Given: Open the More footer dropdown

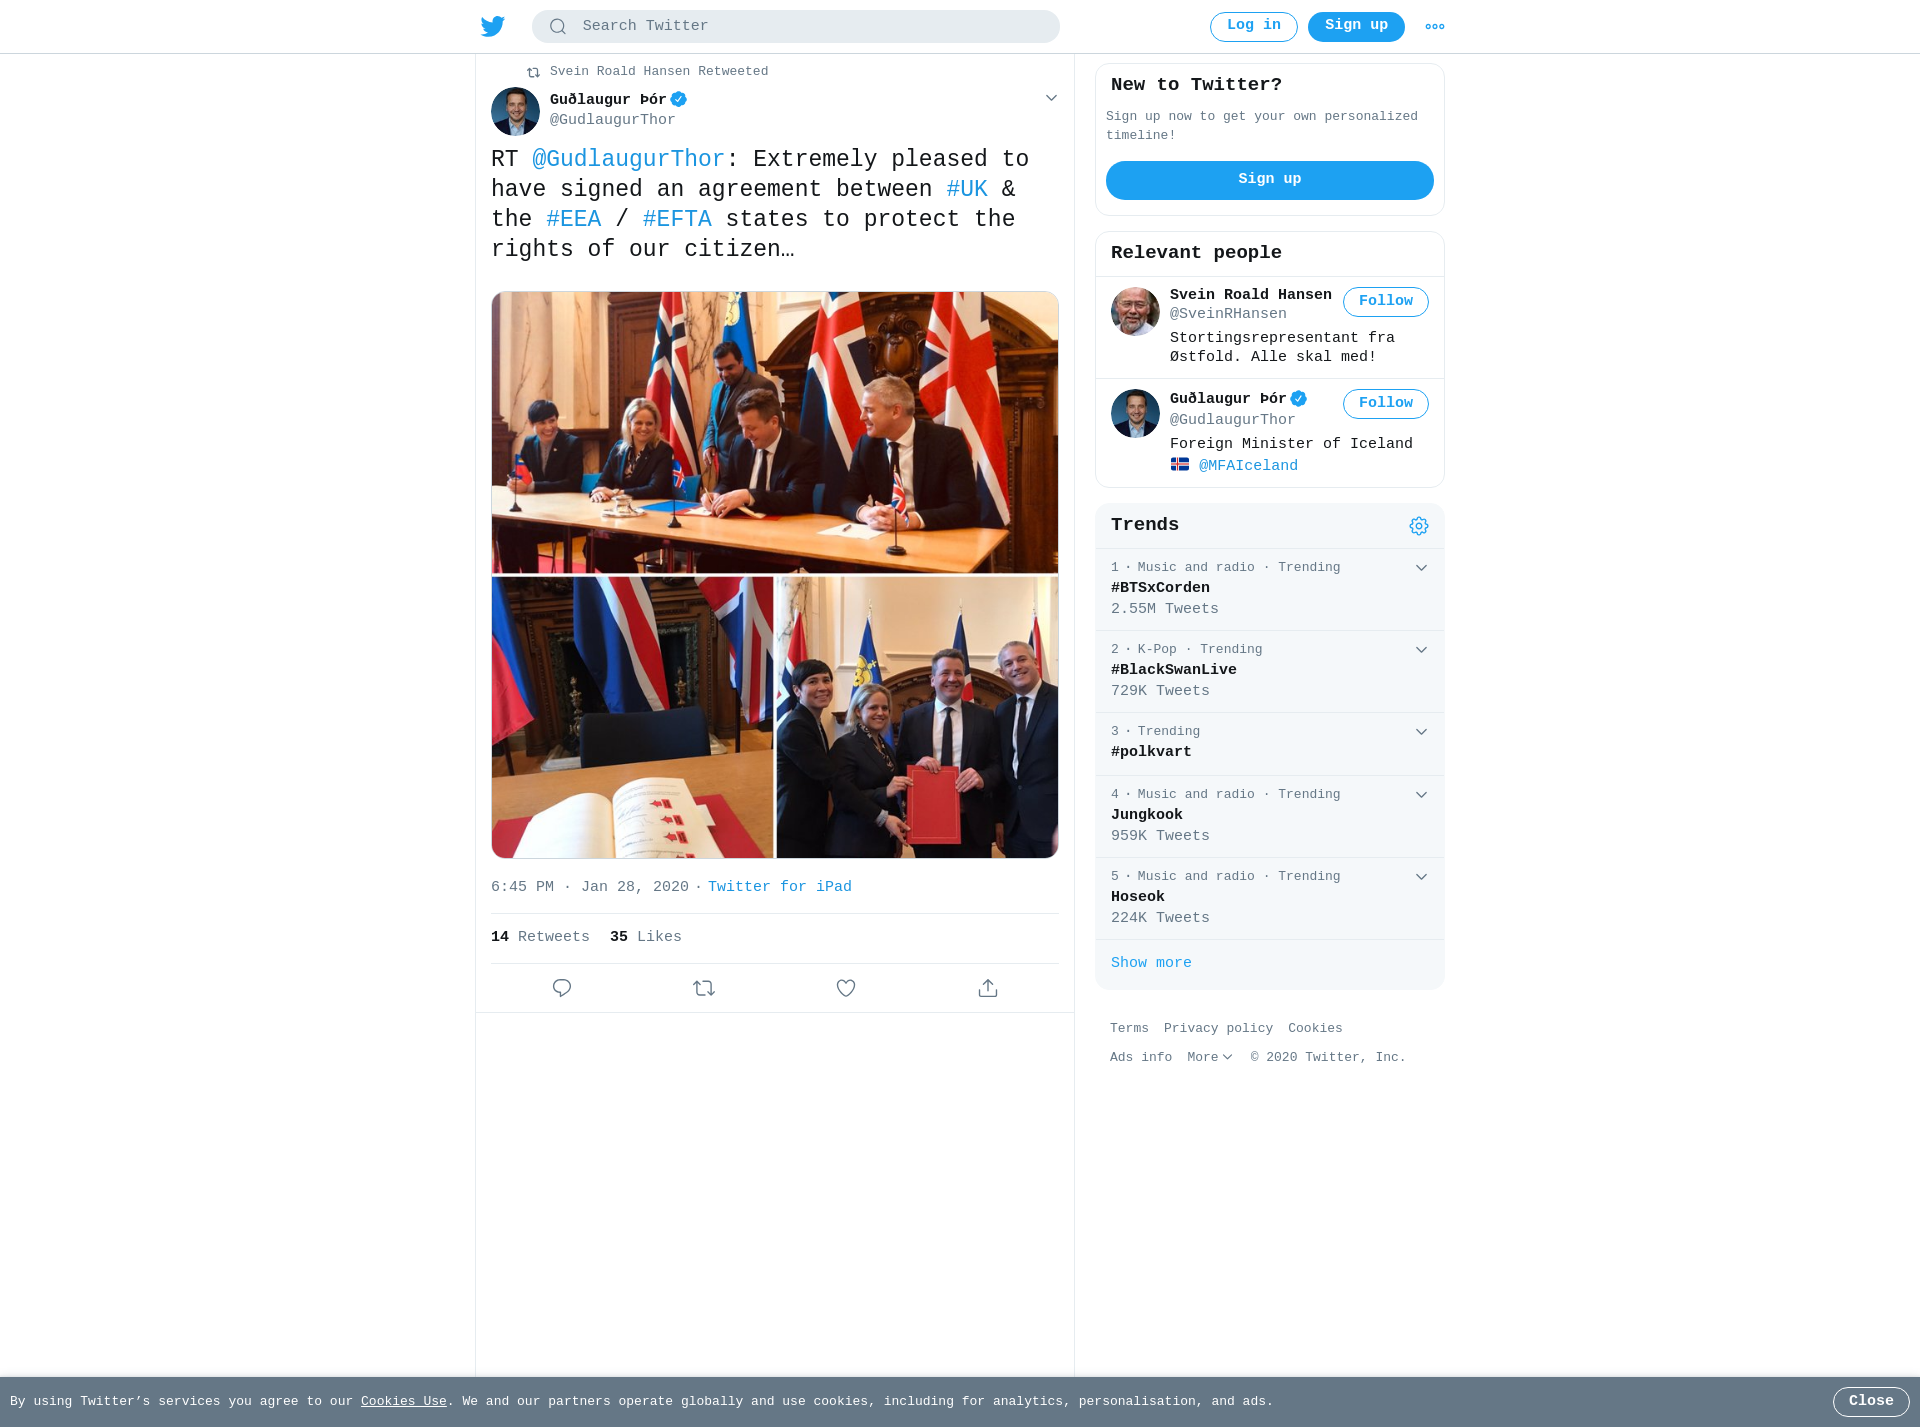Looking at the screenshot, I should tap(1210, 1057).
